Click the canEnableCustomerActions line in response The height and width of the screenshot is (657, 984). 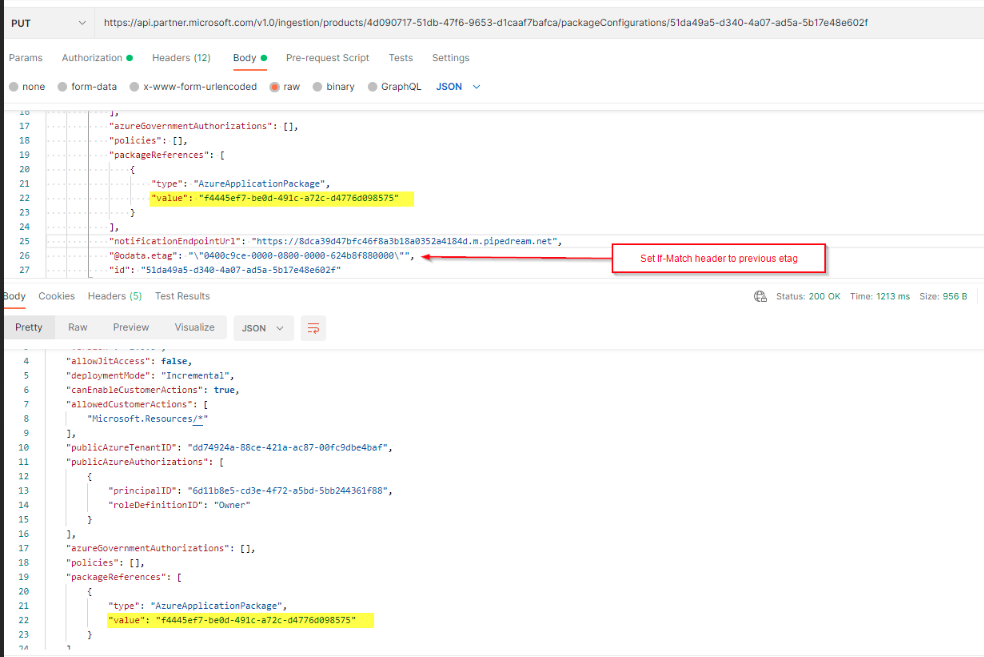[152, 390]
